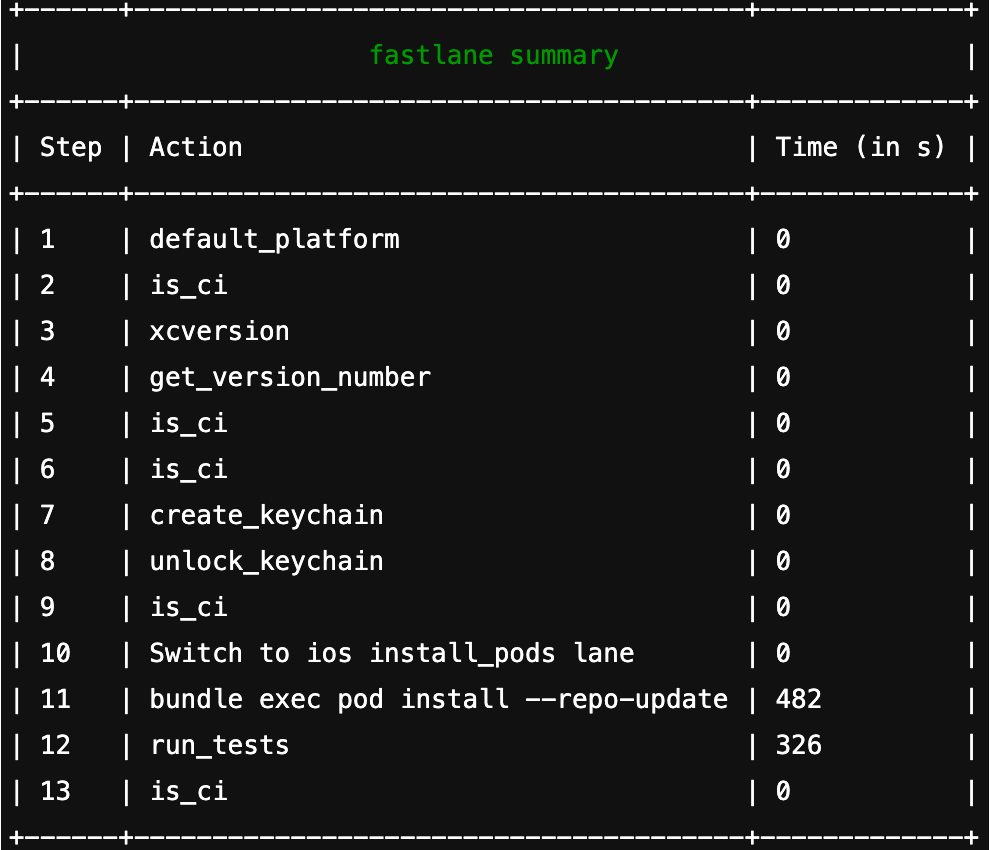Click the 326 seconds time value

[x=798, y=745]
